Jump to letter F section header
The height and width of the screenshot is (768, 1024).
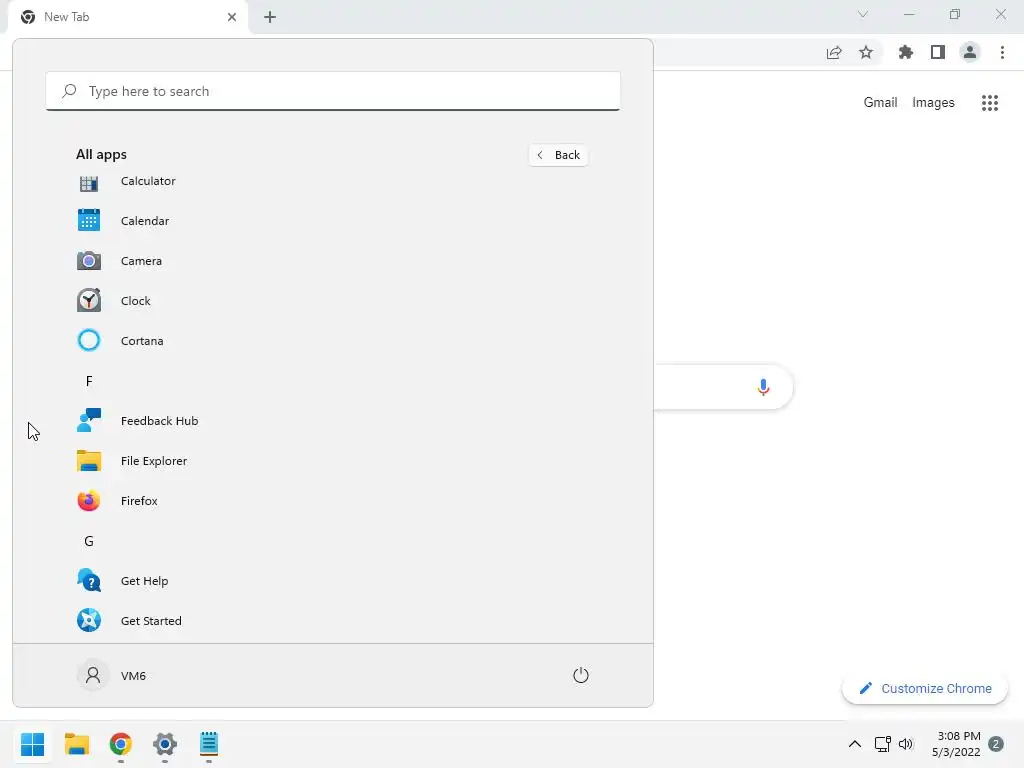(x=89, y=381)
